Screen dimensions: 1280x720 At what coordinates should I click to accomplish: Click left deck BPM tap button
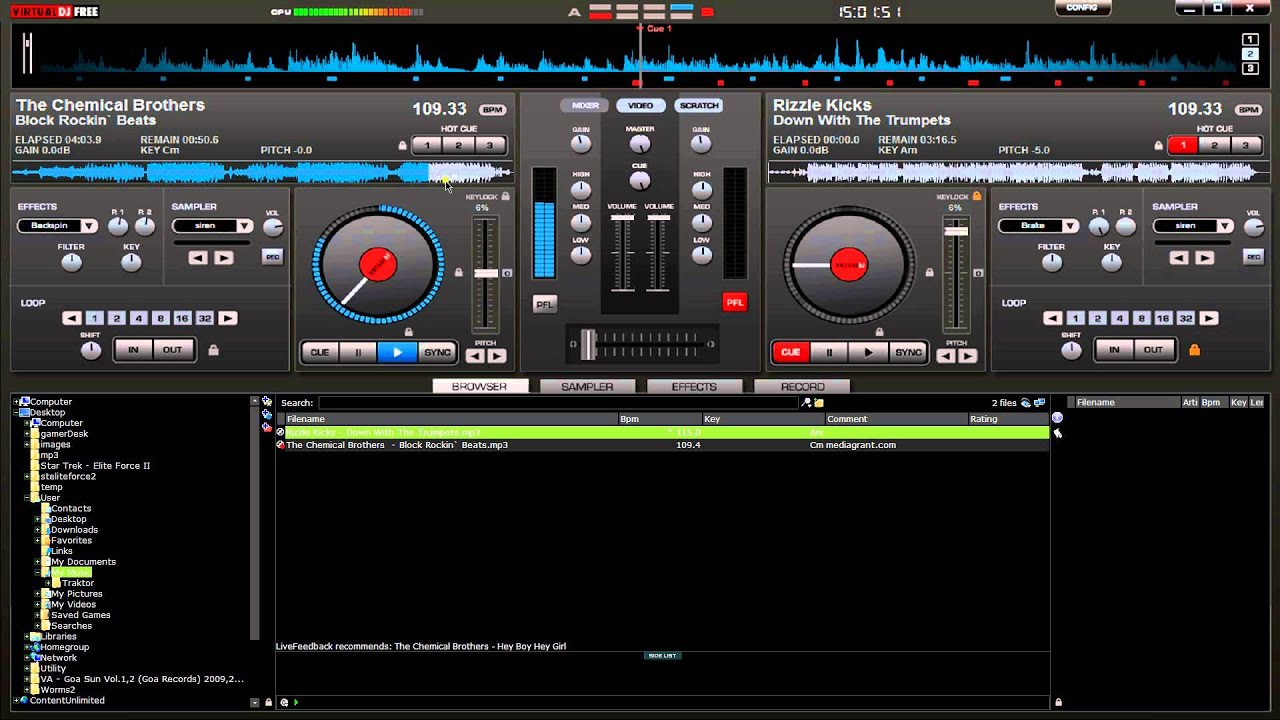(x=492, y=110)
